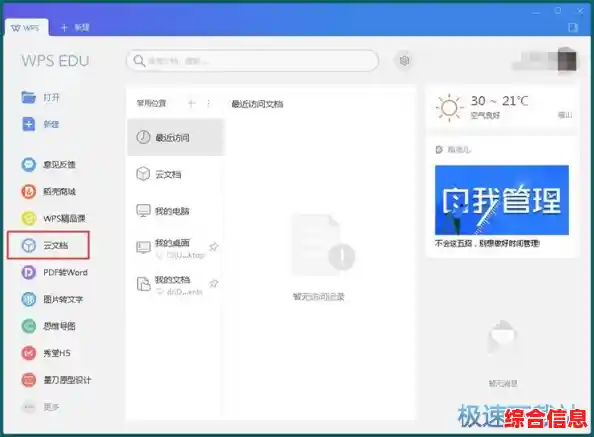Click the WPS EDU logo text
594x437 pixels.
pos(55,61)
